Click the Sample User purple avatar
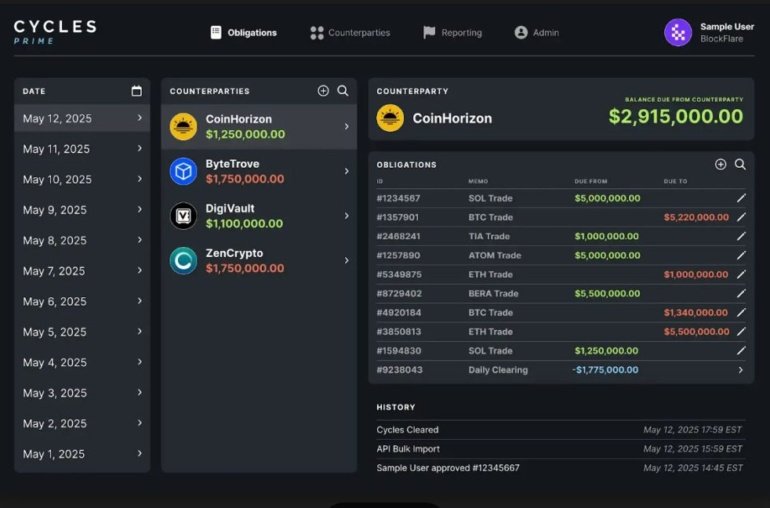Viewport: 770px width, 508px height. [x=678, y=32]
